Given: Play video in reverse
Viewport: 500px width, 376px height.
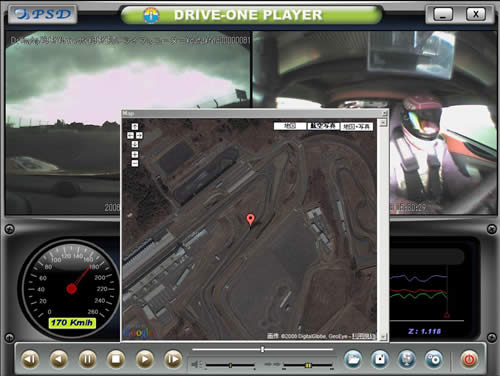Looking at the screenshot, I should tap(59, 359).
